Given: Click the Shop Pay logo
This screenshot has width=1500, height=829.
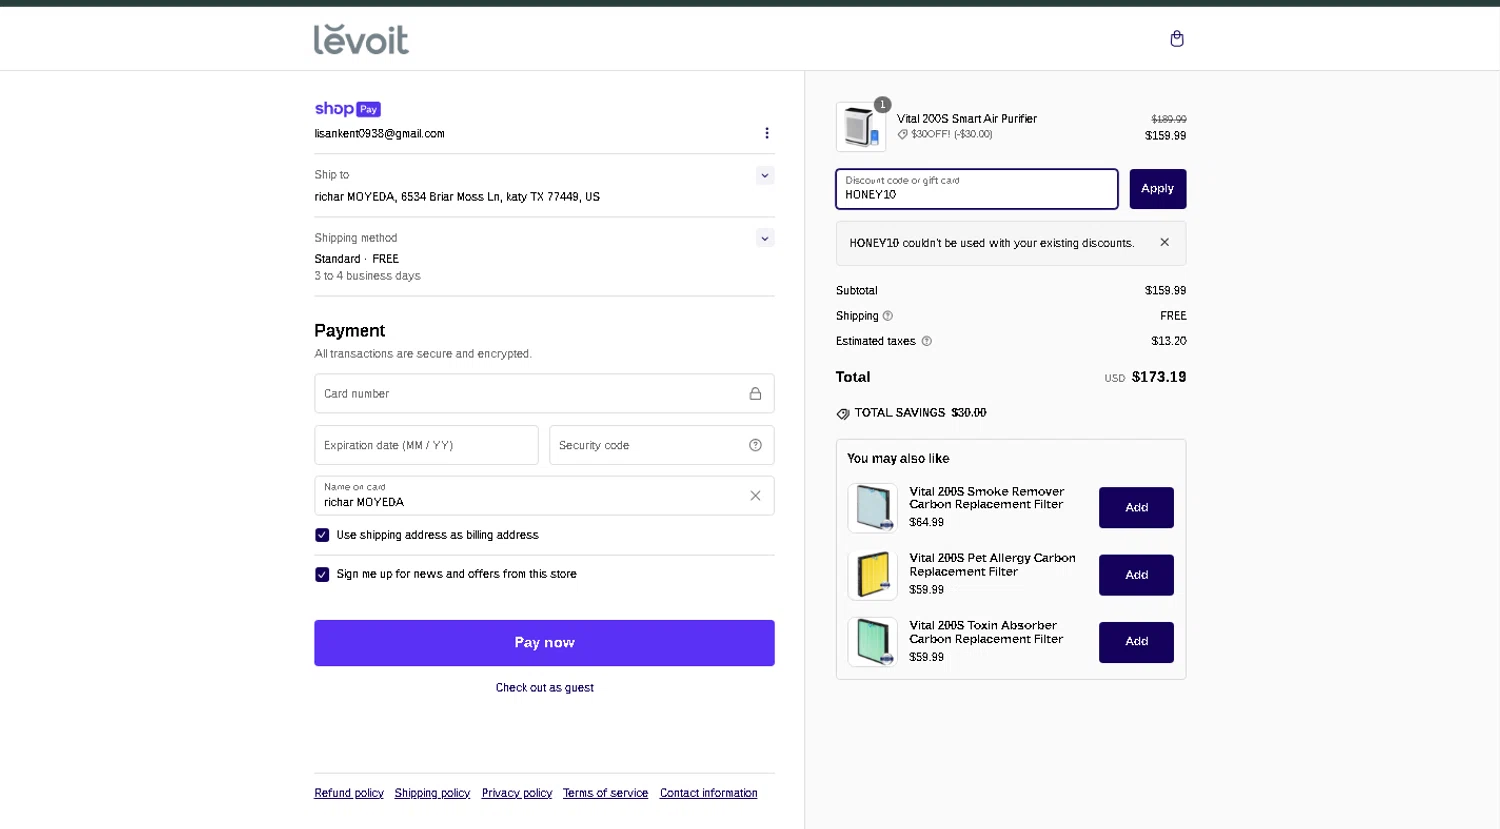Looking at the screenshot, I should (347, 109).
